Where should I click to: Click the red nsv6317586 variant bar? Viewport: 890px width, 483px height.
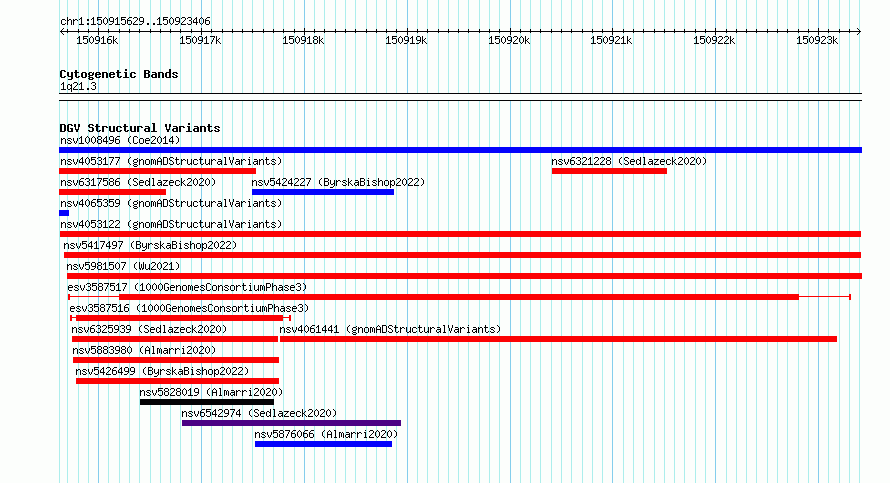point(112,192)
